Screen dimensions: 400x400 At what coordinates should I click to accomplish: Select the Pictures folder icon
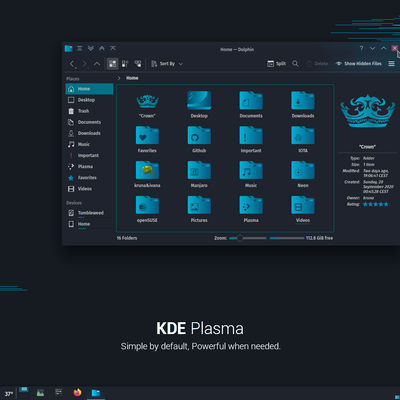click(x=199, y=205)
